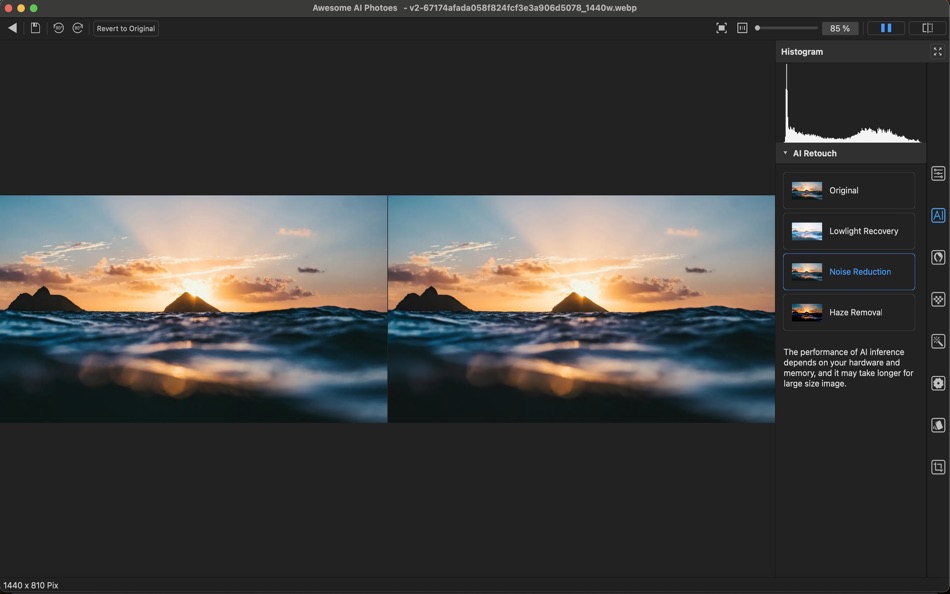Rotate image 90 degrees clockwise
The height and width of the screenshot is (594, 950).
coord(78,28)
